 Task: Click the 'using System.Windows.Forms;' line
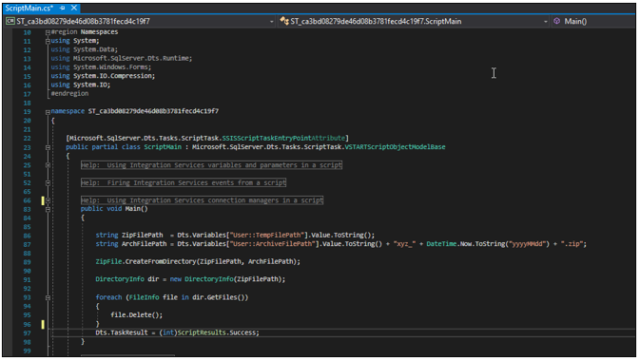[101, 67]
